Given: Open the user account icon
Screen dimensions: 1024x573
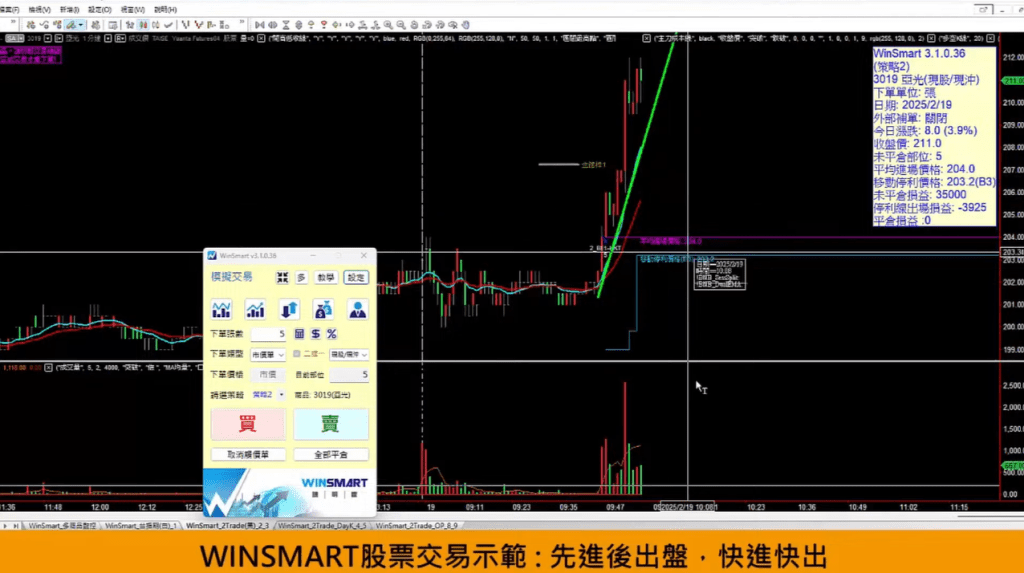Looking at the screenshot, I should click(x=357, y=309).
